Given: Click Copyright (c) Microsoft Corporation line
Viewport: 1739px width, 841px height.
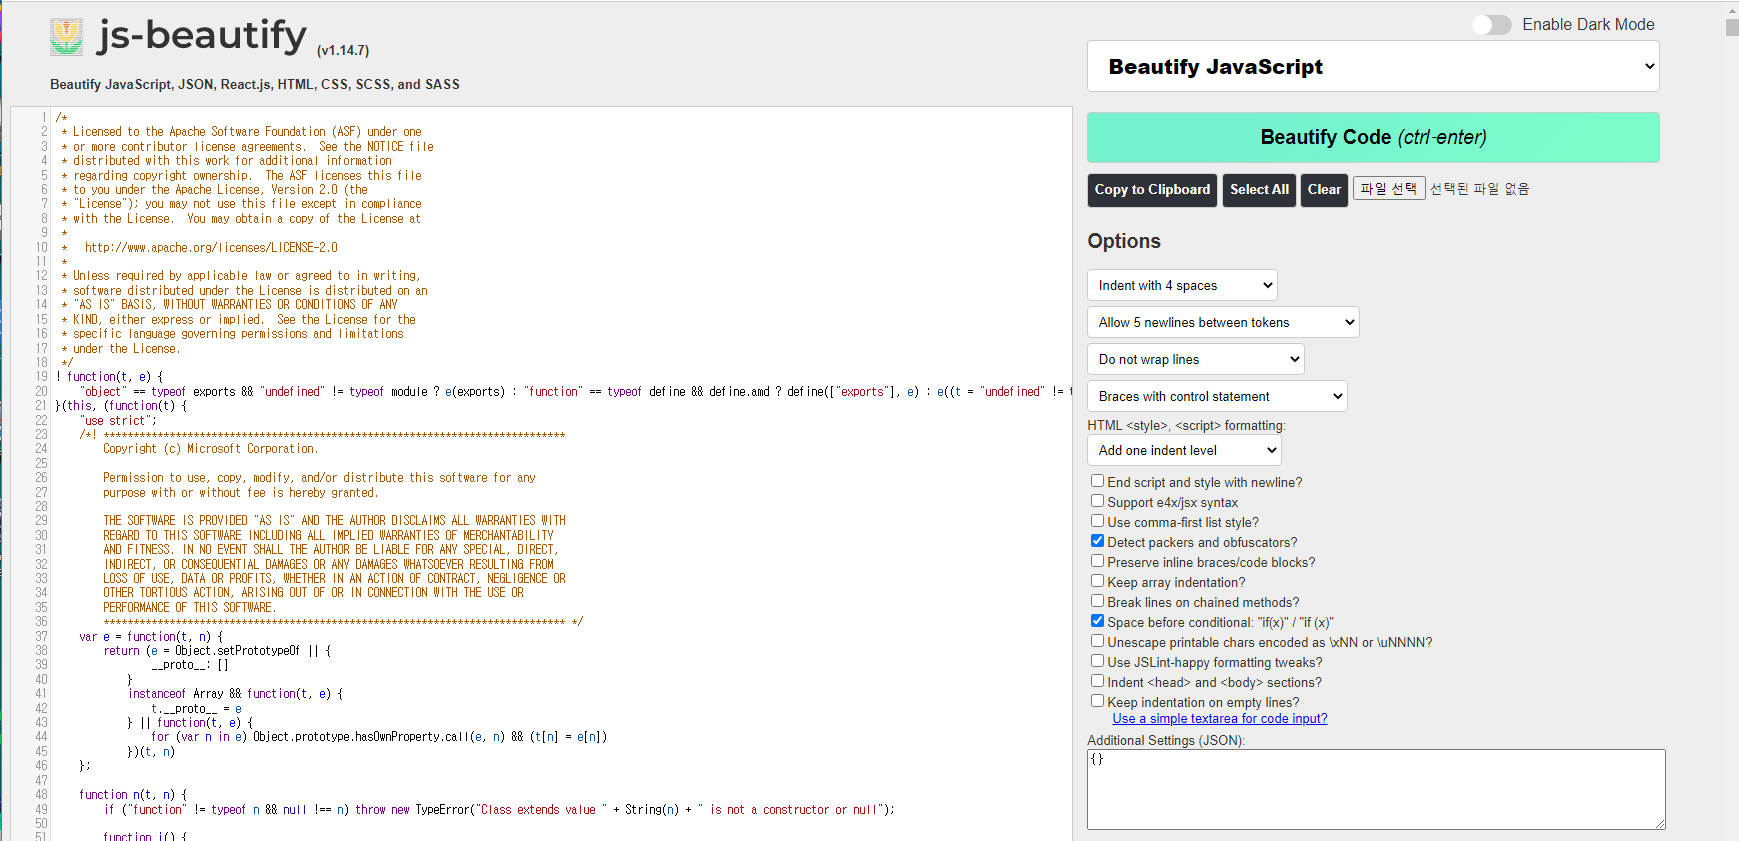Looking at the screenshot, I should point(211,449).
